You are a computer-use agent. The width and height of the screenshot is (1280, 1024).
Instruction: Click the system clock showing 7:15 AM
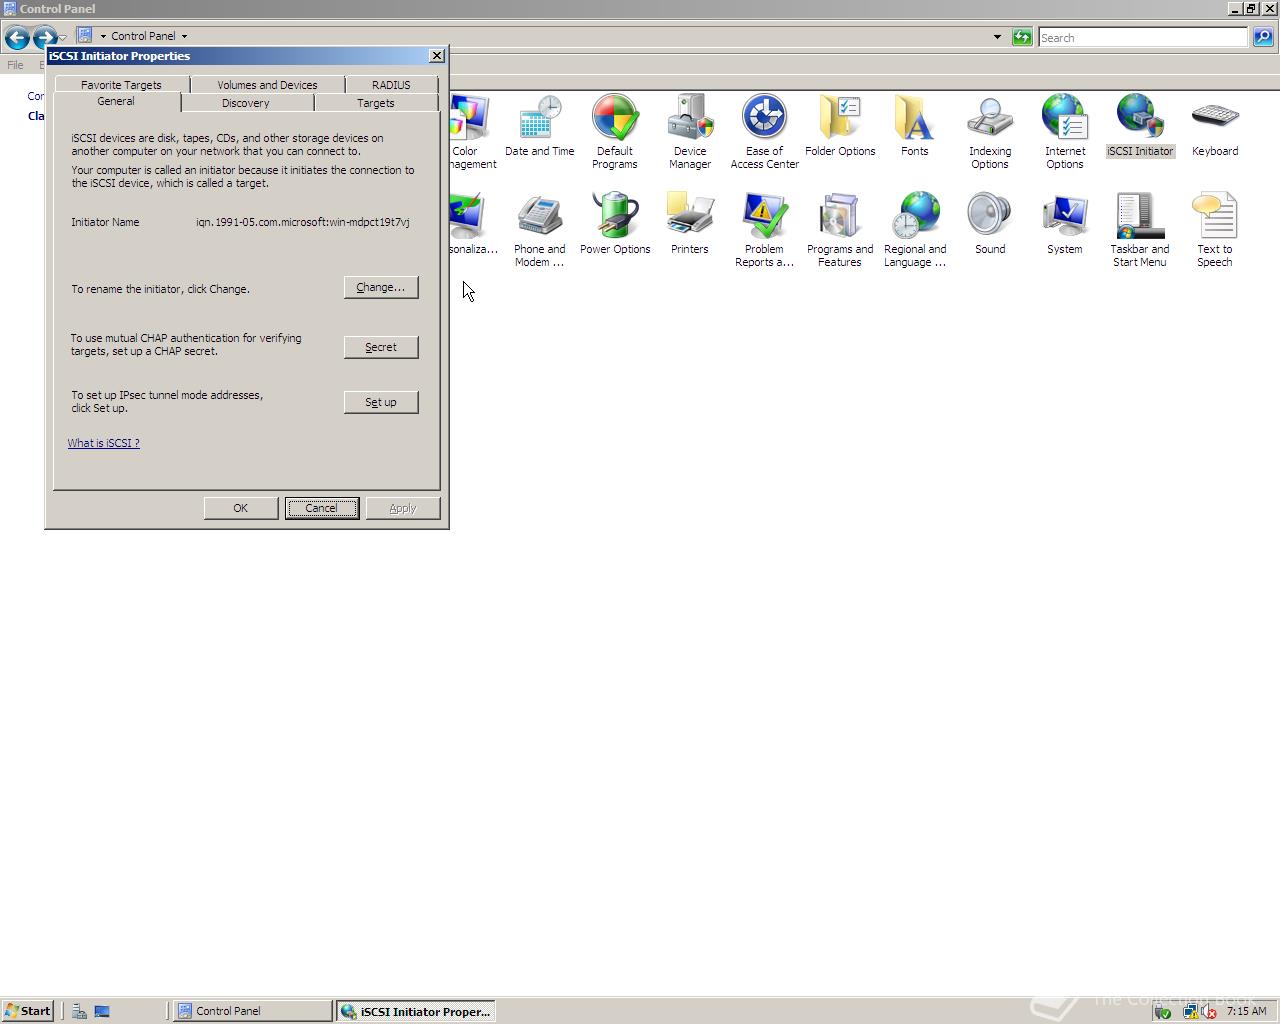point(1246,1011)
